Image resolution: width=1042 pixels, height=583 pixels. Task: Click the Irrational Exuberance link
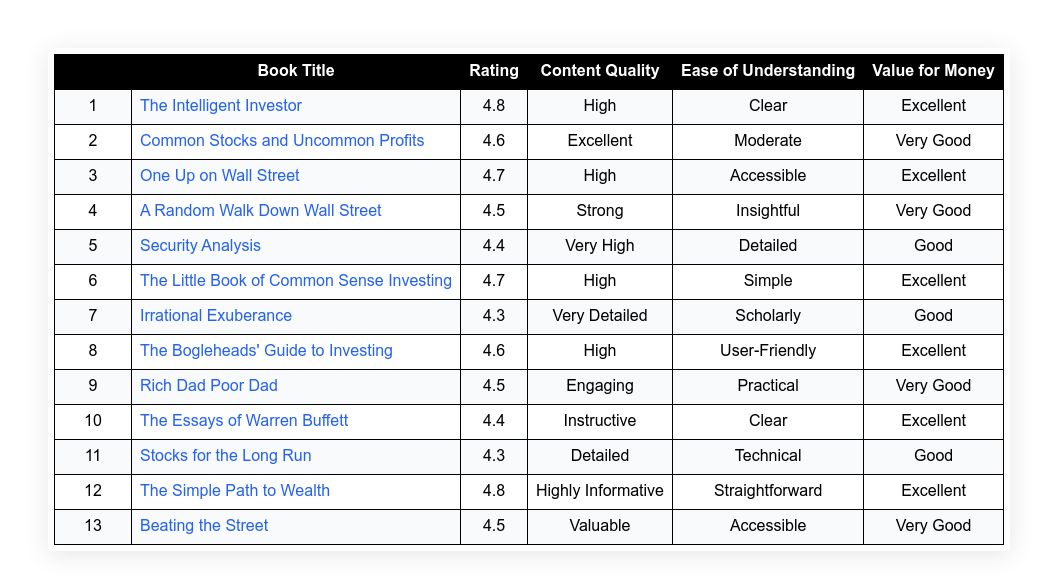tap(215, 316)
